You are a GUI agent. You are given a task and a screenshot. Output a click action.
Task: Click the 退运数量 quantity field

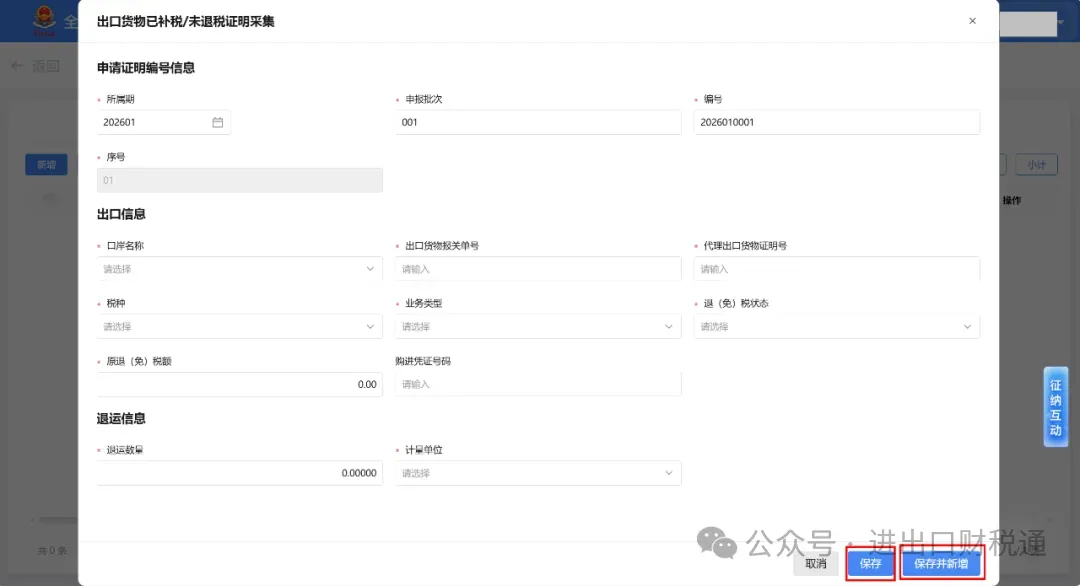(x=240, y=473)
